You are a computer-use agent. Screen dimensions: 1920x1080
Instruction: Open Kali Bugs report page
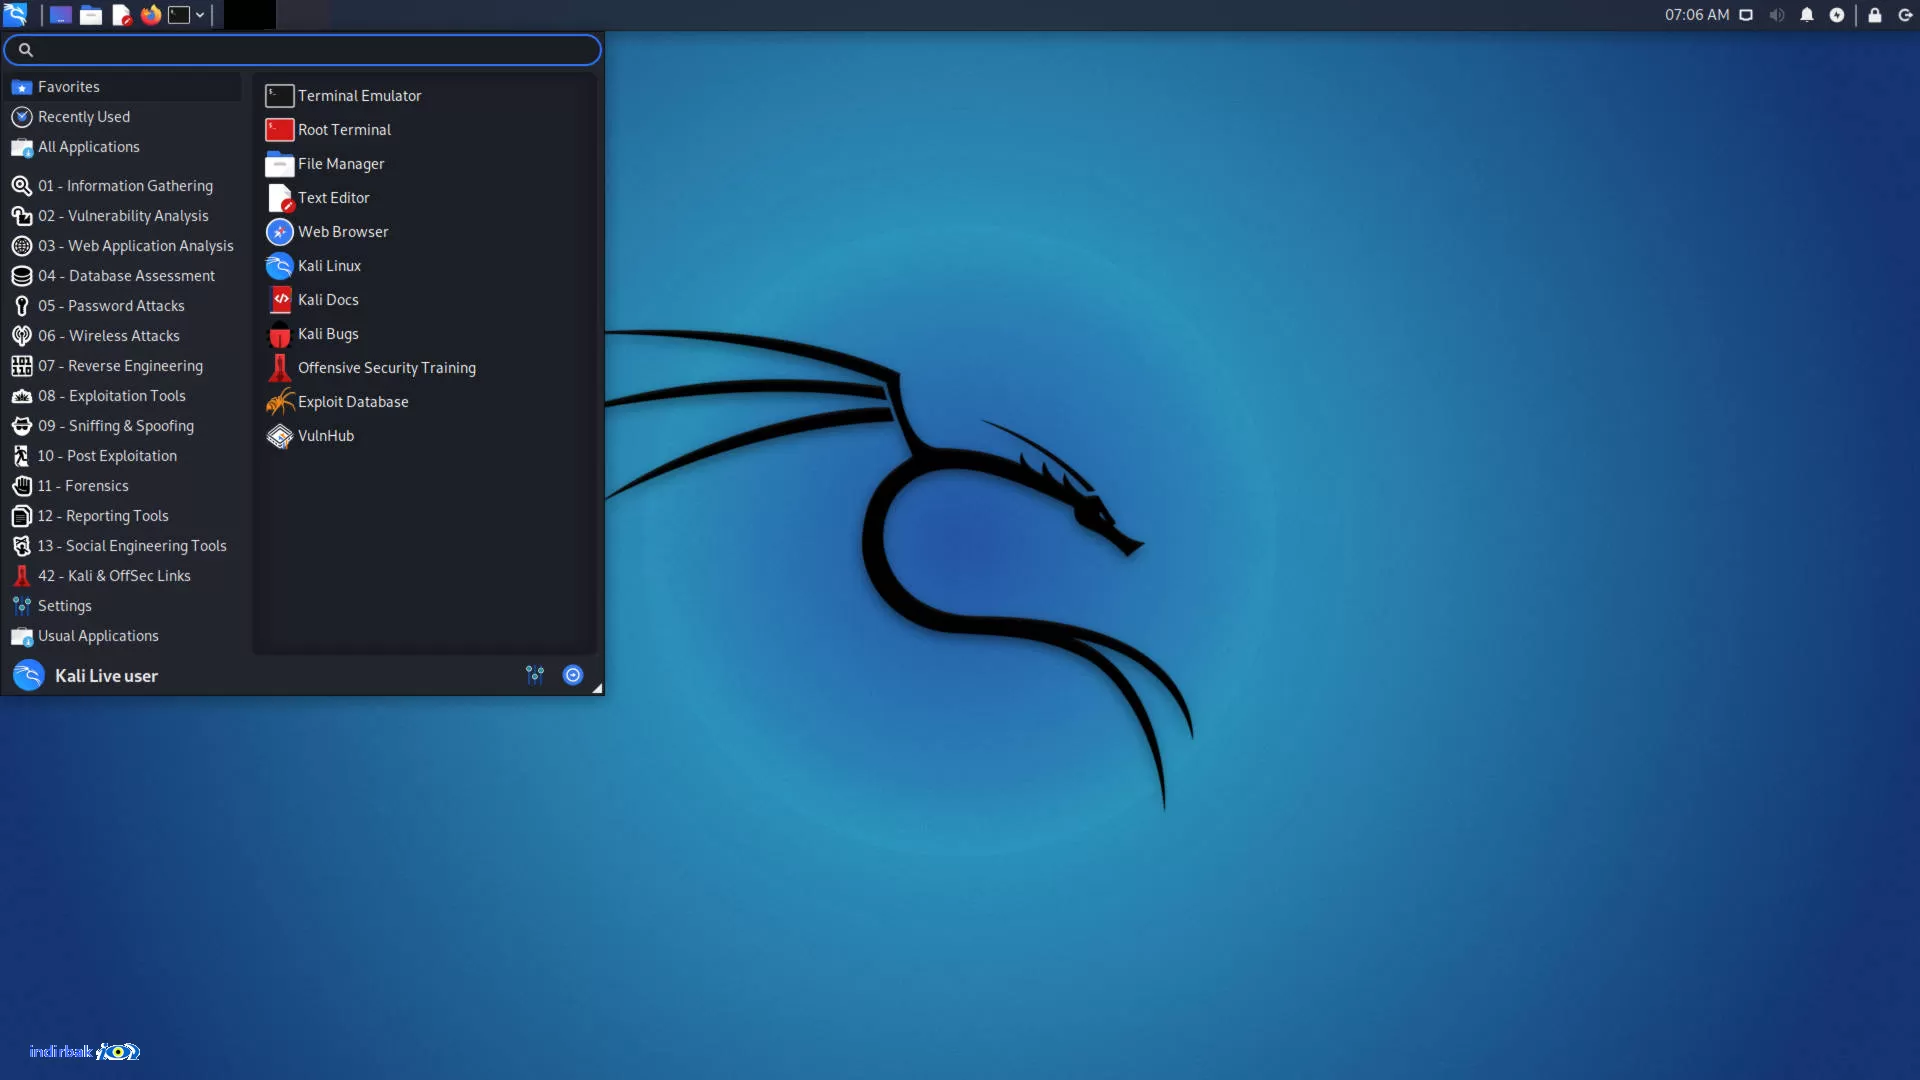[x=327, y=332]
